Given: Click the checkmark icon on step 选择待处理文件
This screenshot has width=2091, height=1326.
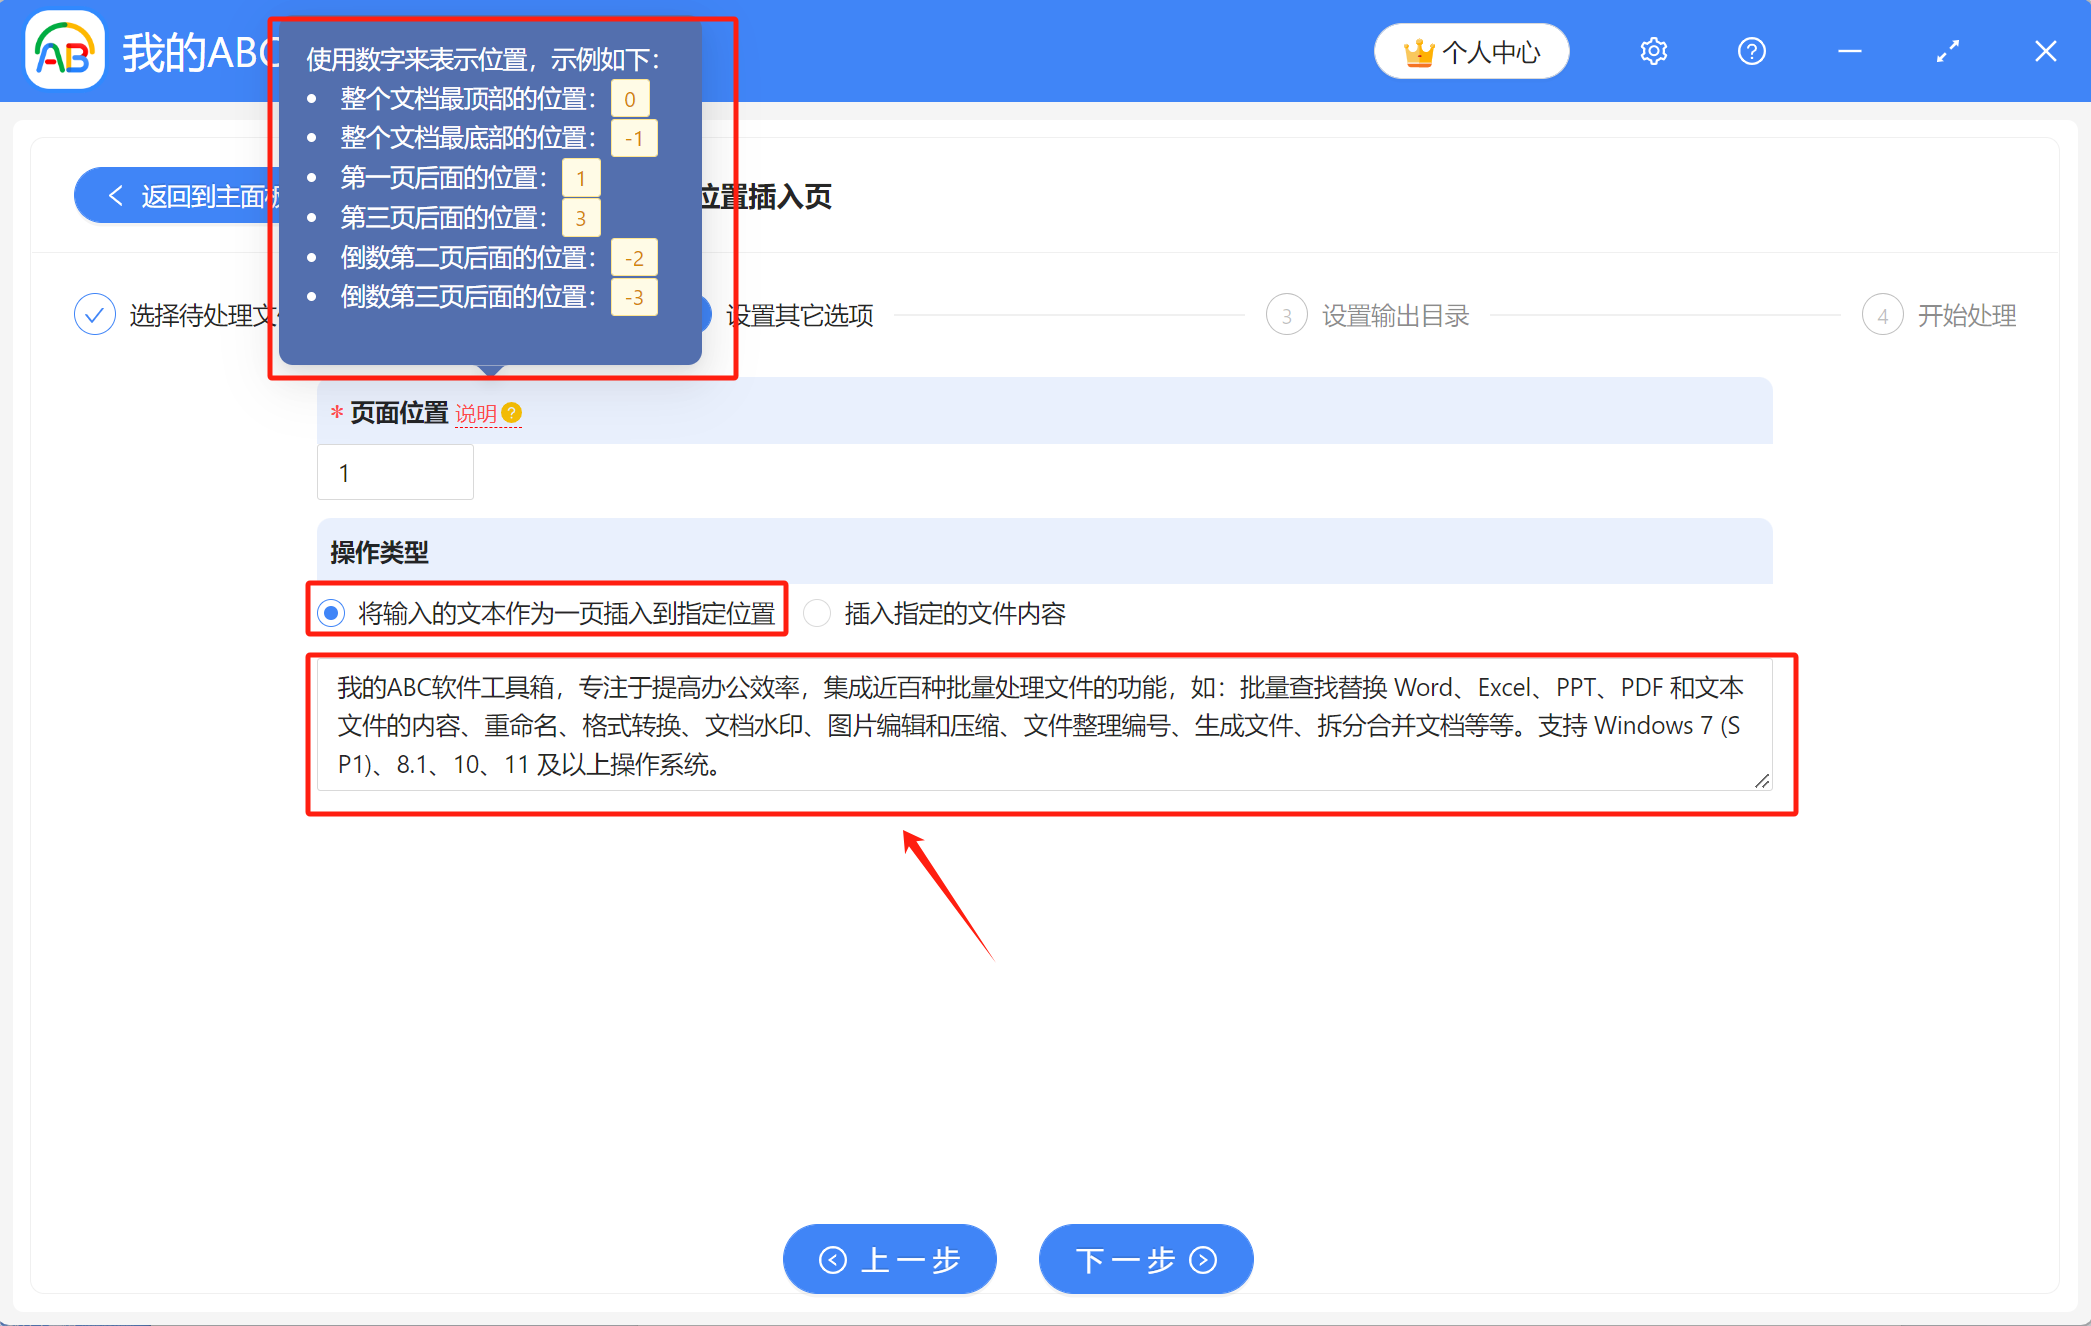Looking at the screenshot, I should coord(94,314).
